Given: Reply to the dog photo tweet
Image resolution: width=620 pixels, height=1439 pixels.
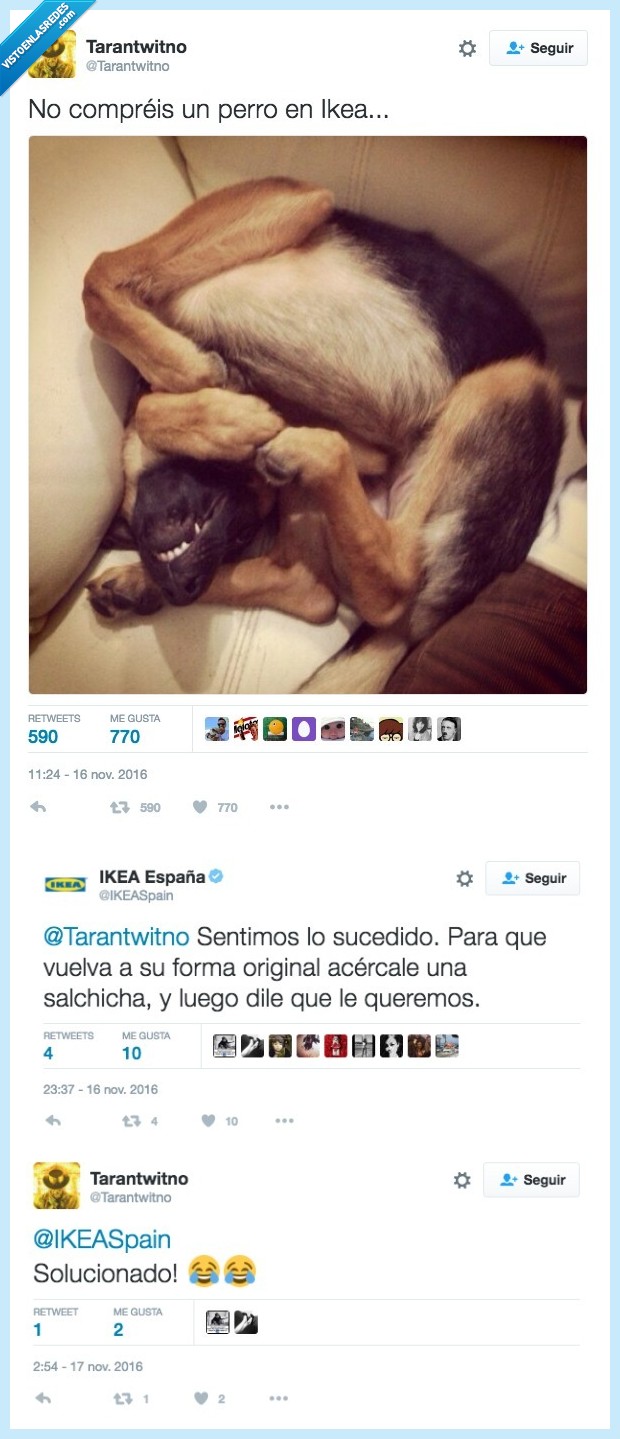Looking at the screenshot, I should (38, 807).
